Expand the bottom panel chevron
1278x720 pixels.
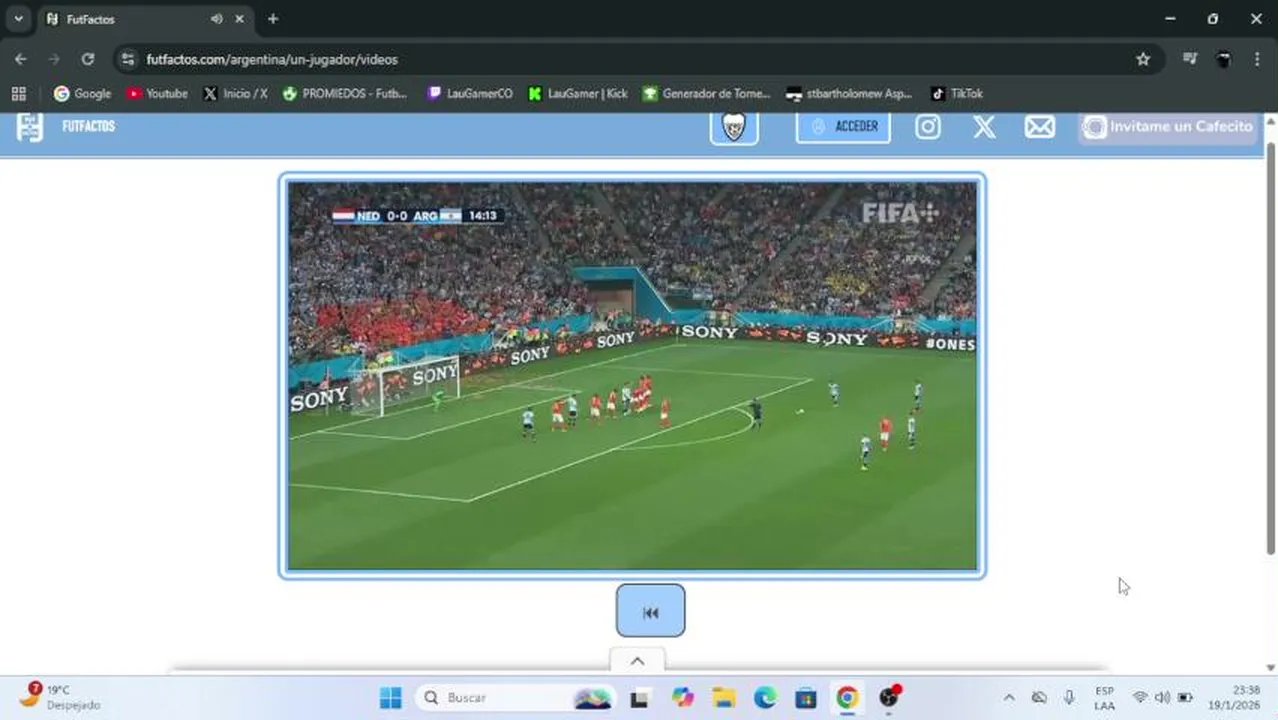tap(637, 660)
